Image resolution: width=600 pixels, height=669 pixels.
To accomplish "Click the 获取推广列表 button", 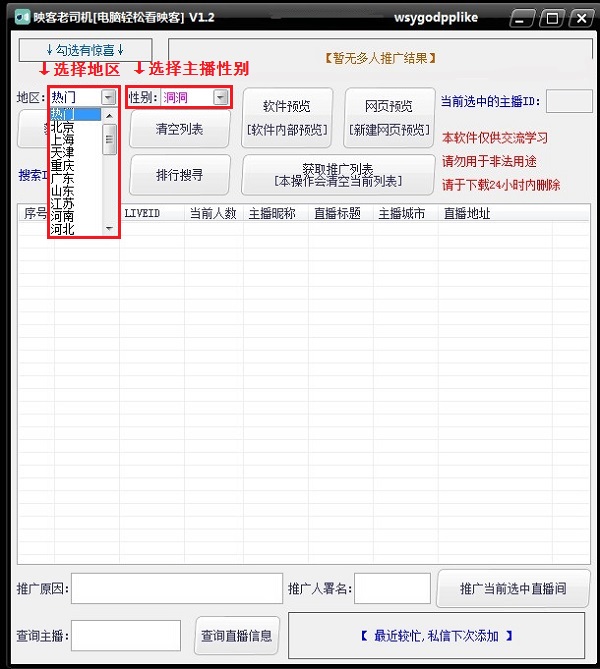I will point(338,175).
